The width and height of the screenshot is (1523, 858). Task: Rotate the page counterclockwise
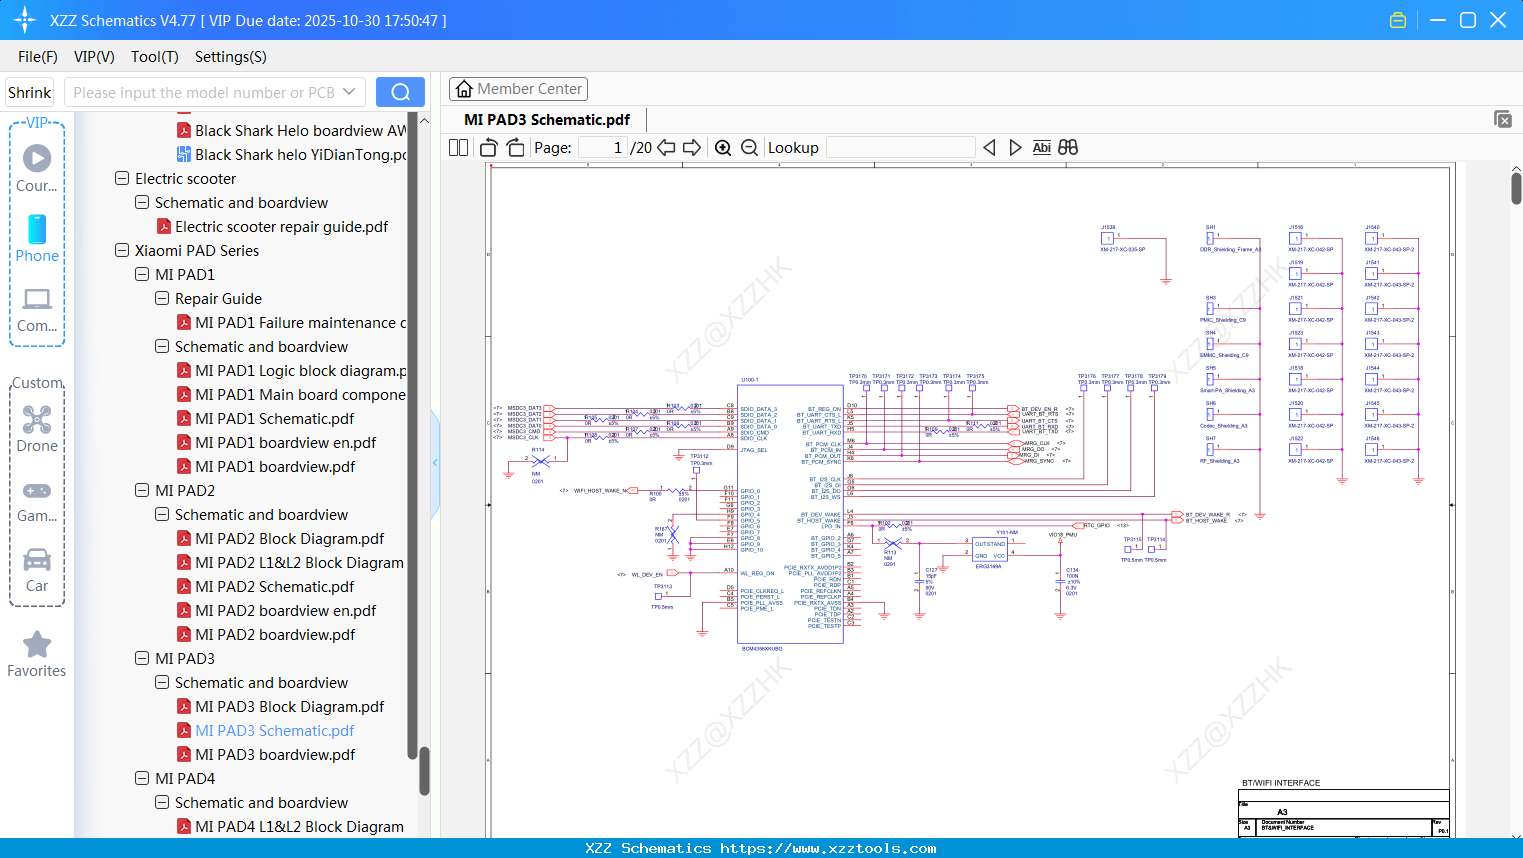pos(489,148)
